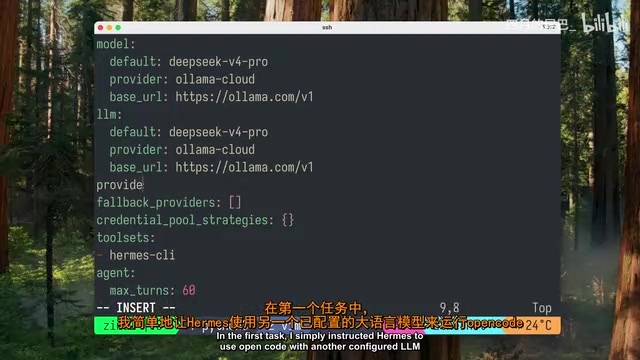Click the "base_url:" key under llm

(x=139, y=167)
